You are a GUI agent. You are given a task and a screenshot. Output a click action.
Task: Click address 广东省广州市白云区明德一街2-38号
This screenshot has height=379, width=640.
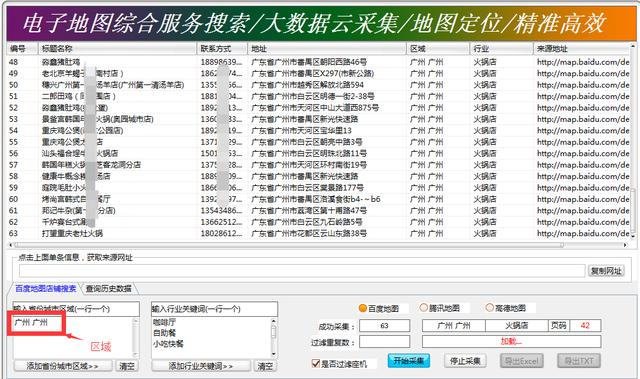click(x=313, y=96)
